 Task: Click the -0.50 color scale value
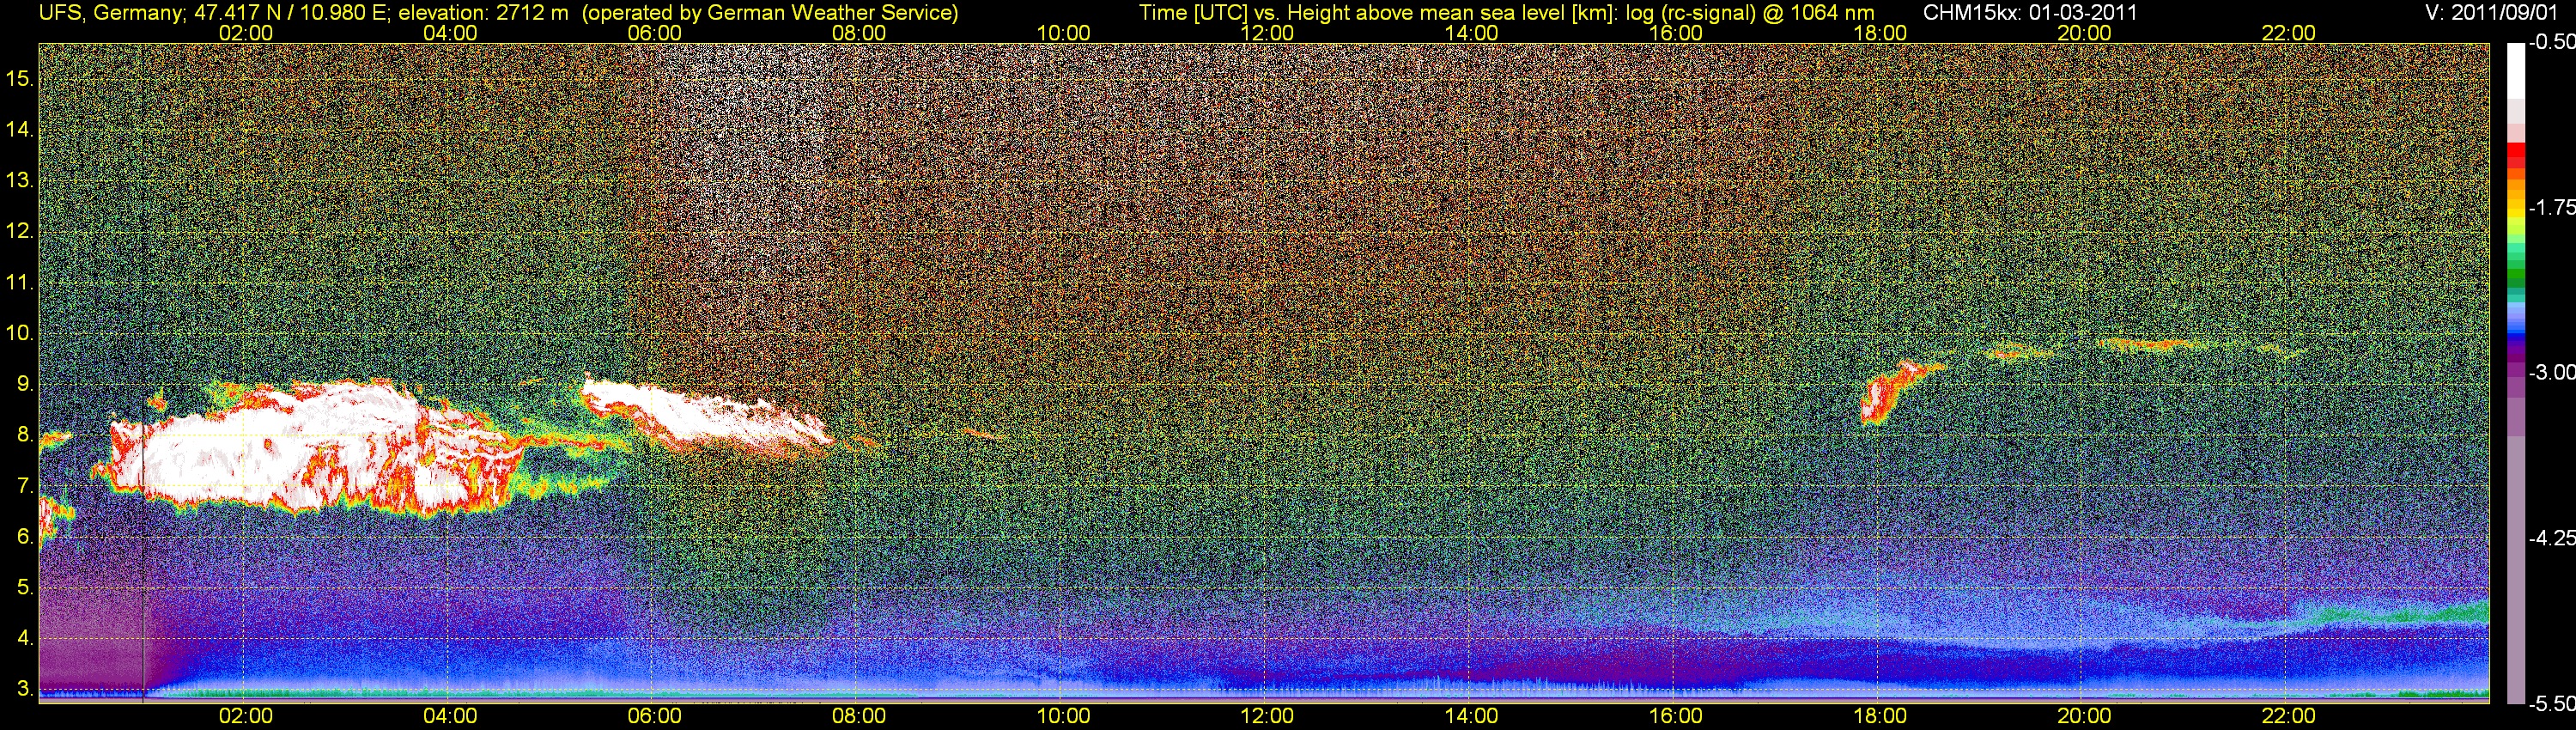click(2551, 43)
